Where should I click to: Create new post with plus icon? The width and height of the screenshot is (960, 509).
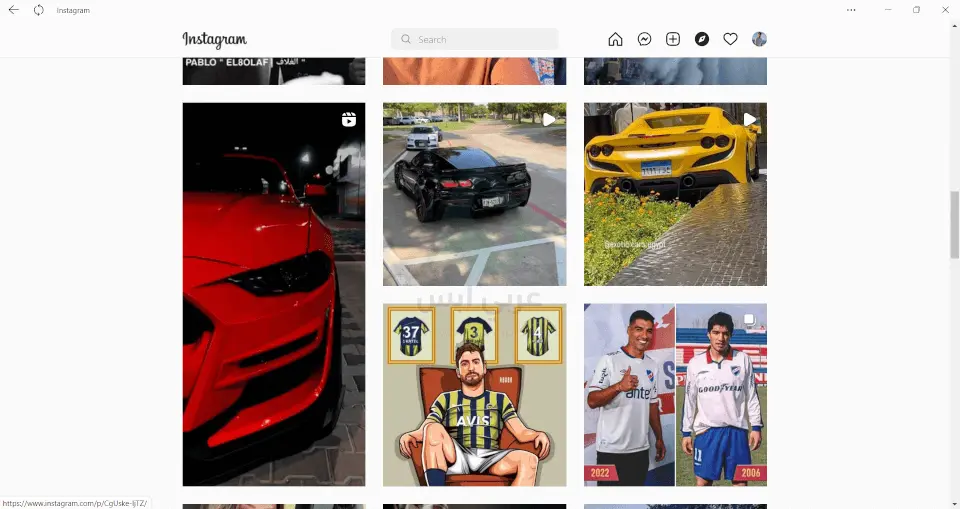673,39
